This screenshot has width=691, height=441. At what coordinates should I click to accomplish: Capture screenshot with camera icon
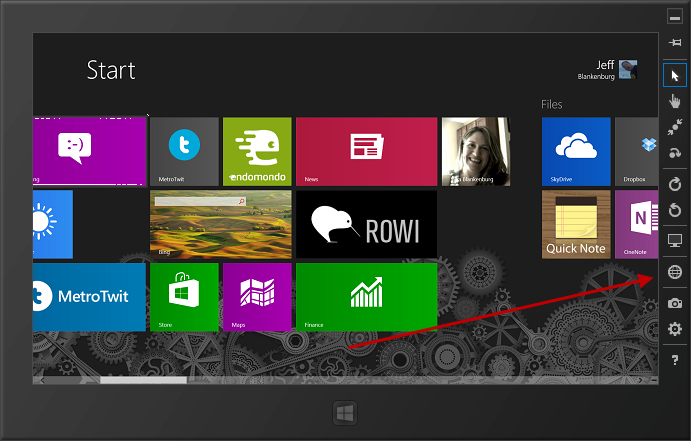tap(675, 303)
